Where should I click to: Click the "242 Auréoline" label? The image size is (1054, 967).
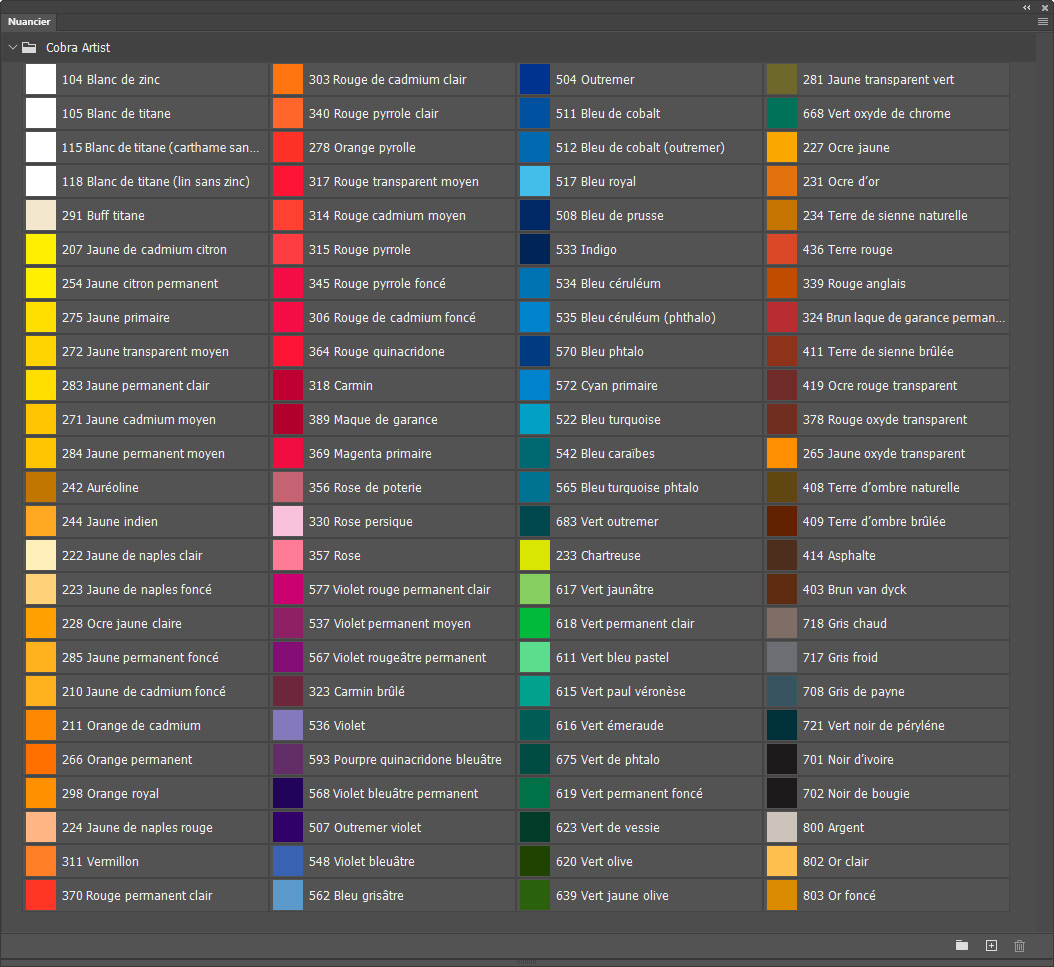tap(100, 488)
